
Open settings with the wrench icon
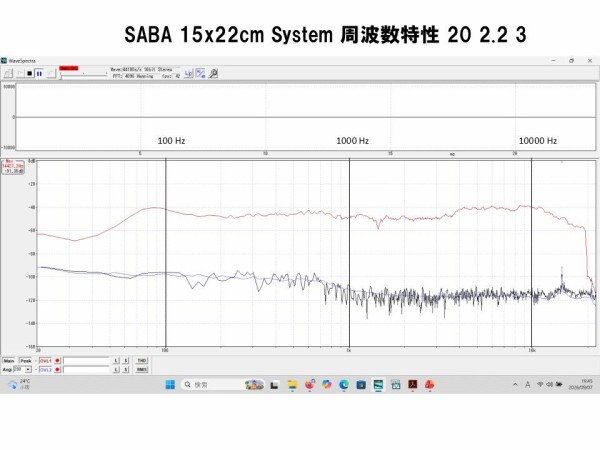[x=213, y=73]
